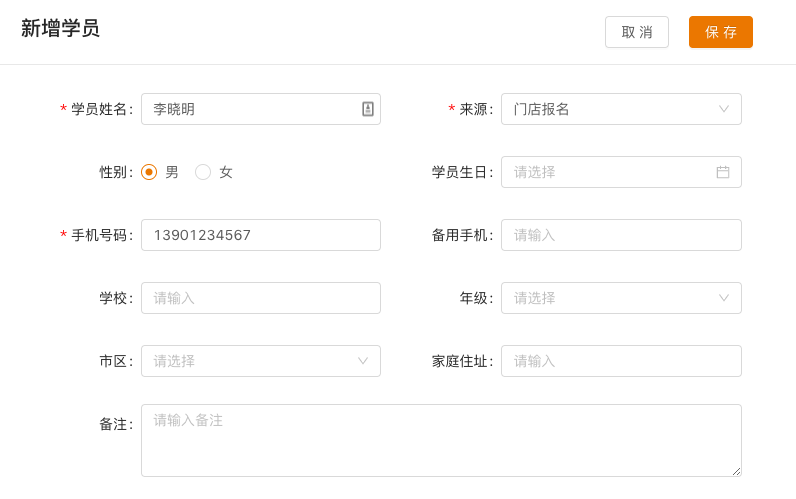Click the chevron arrow in 来源 select
This screenshot has height=499, width=796.
pyautogui.click(x=724, y=109)
